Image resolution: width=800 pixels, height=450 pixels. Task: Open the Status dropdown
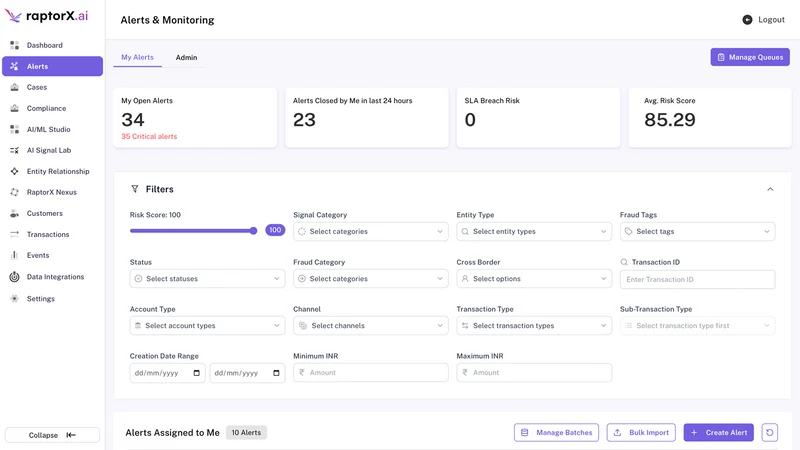coord(207,279)
